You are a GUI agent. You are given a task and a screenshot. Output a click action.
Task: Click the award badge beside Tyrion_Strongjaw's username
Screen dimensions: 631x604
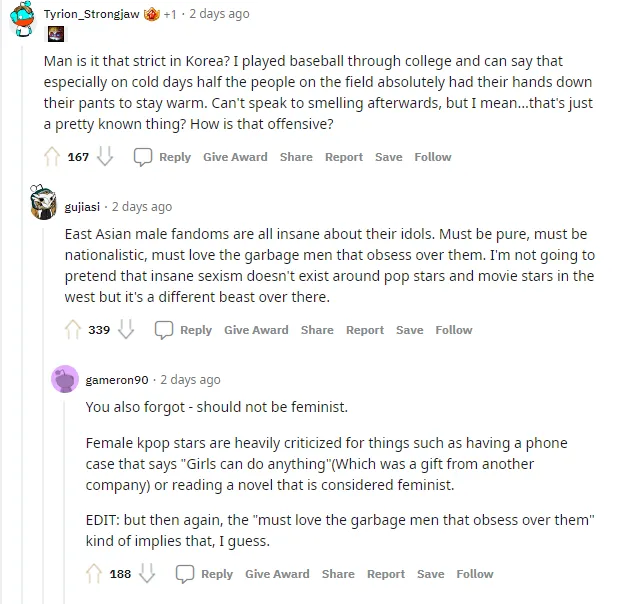click(152, 14)
